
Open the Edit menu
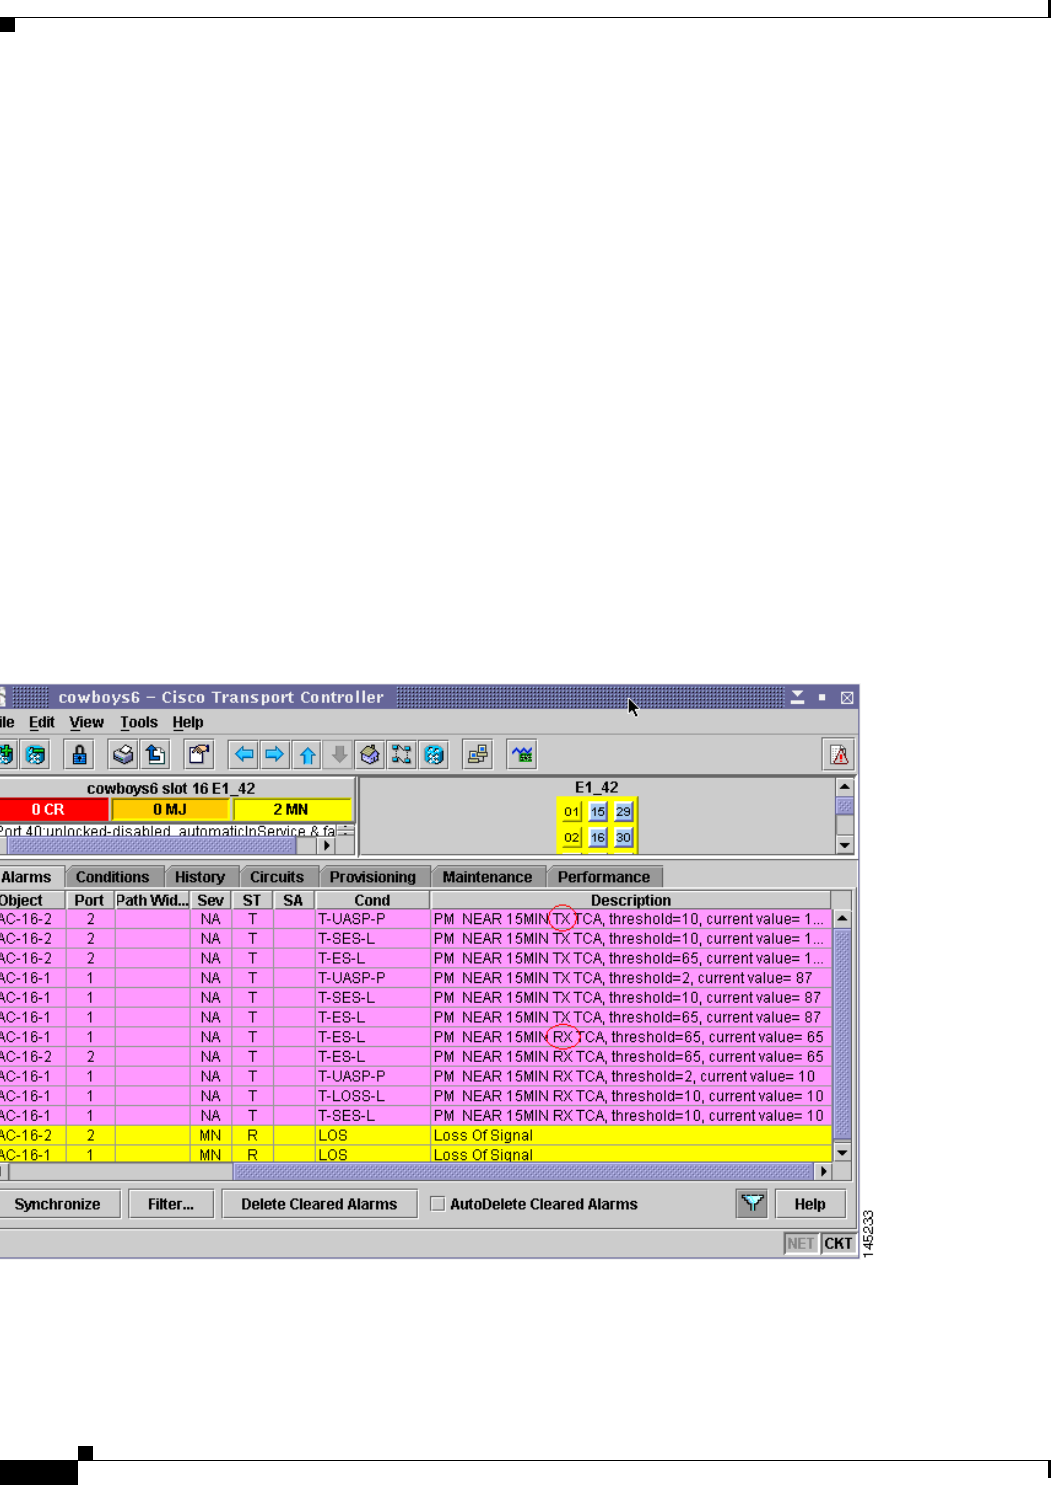tap(42, 722)
